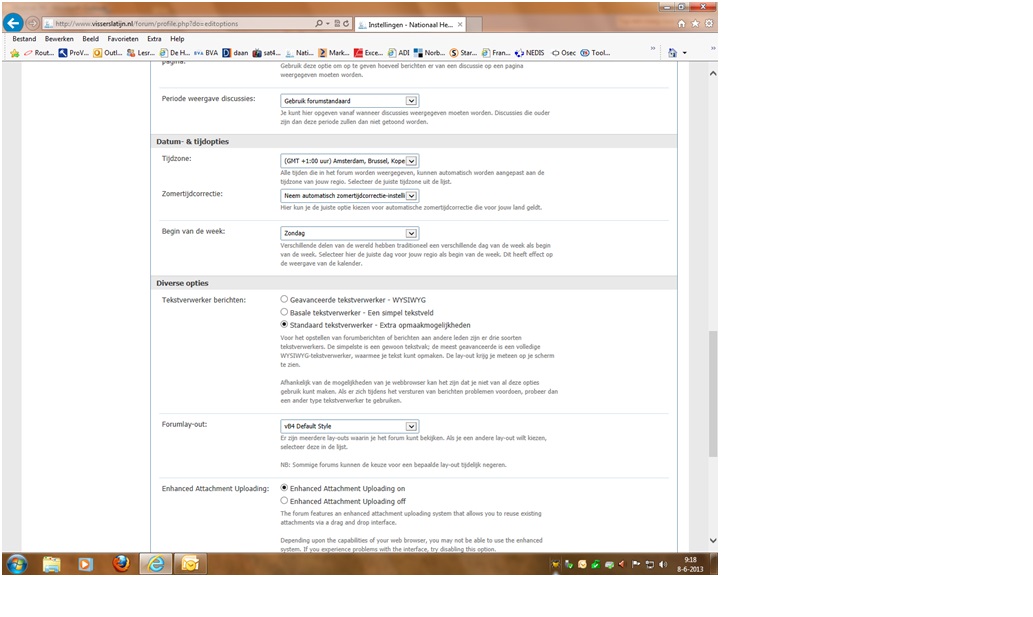This screenshot has height=617, width=1033.
Task: Select Geavanceerde tekstverwerker WYSIWYG option
Action: [x=285, y=299]
